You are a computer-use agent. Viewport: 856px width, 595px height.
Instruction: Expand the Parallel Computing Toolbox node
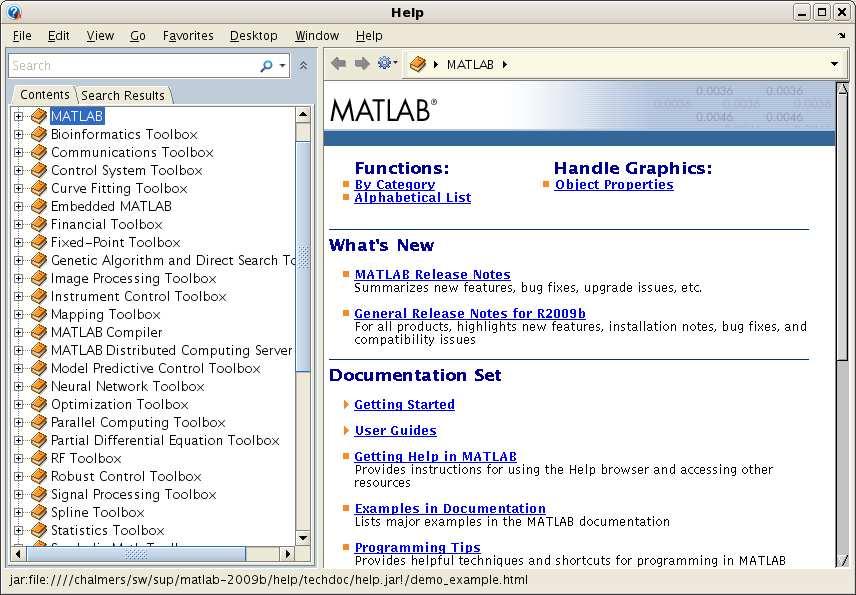19,423
